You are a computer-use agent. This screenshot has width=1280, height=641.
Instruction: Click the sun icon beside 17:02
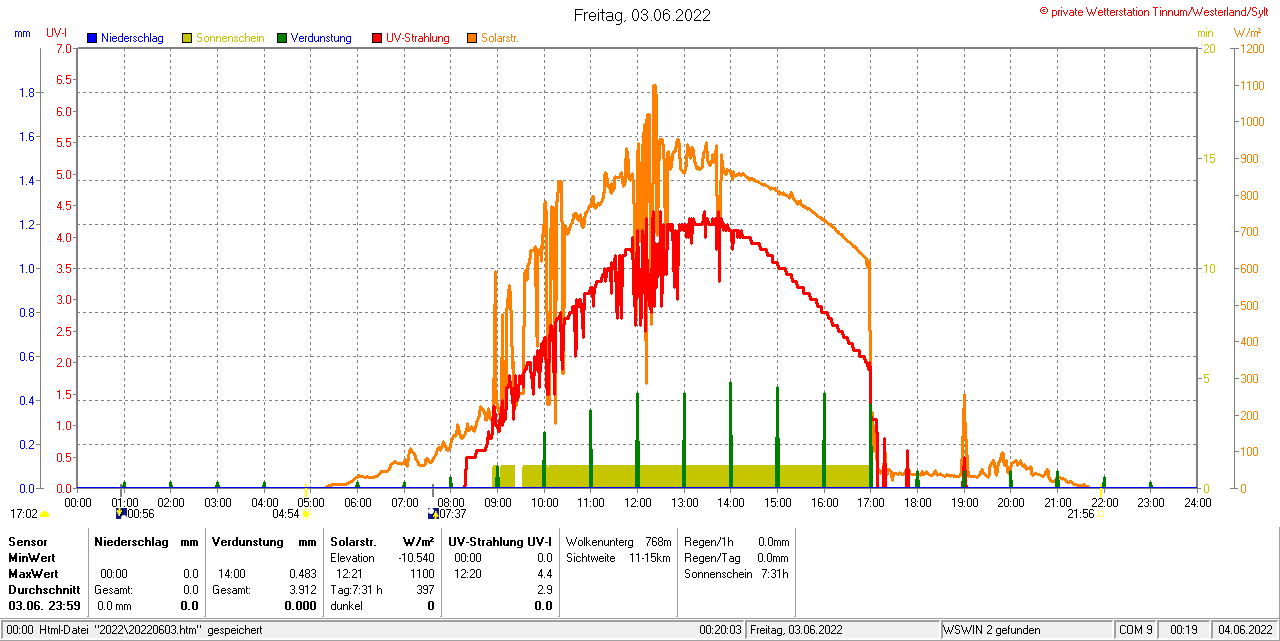click(x=44, y=514)
